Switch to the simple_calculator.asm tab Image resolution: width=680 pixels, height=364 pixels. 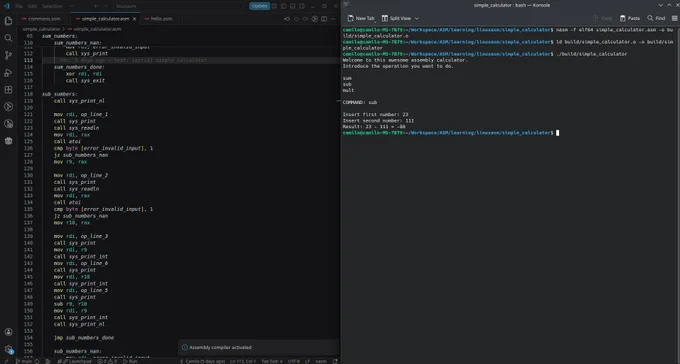pos(105,19)
